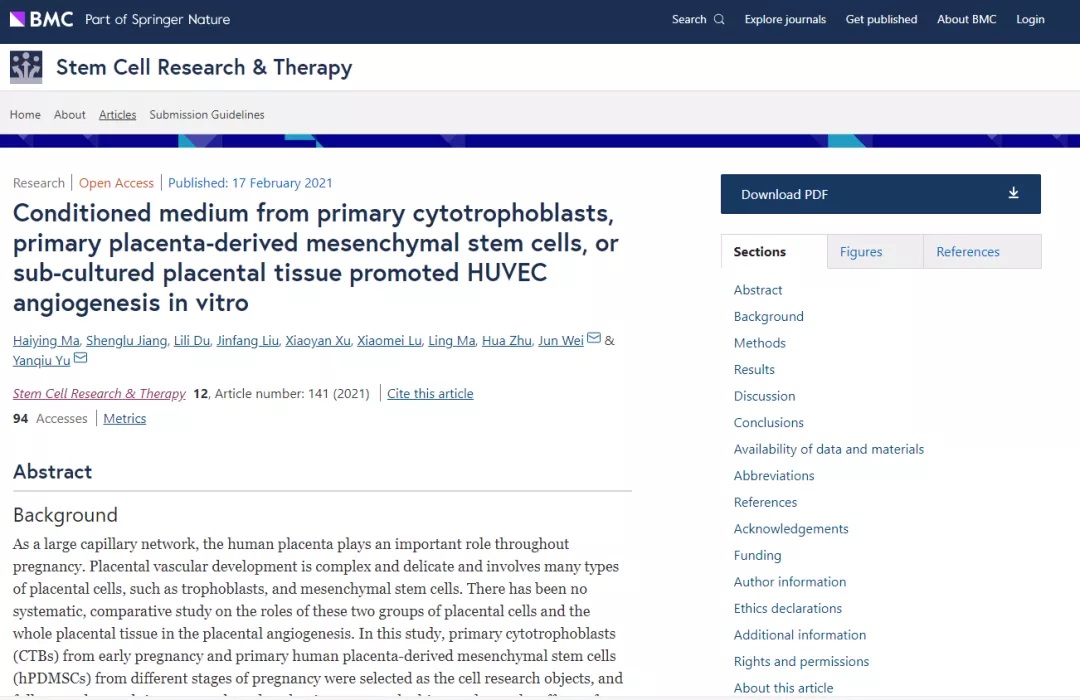
Task: Open search via magnifying glass icon
Action: tap(719, 19)
